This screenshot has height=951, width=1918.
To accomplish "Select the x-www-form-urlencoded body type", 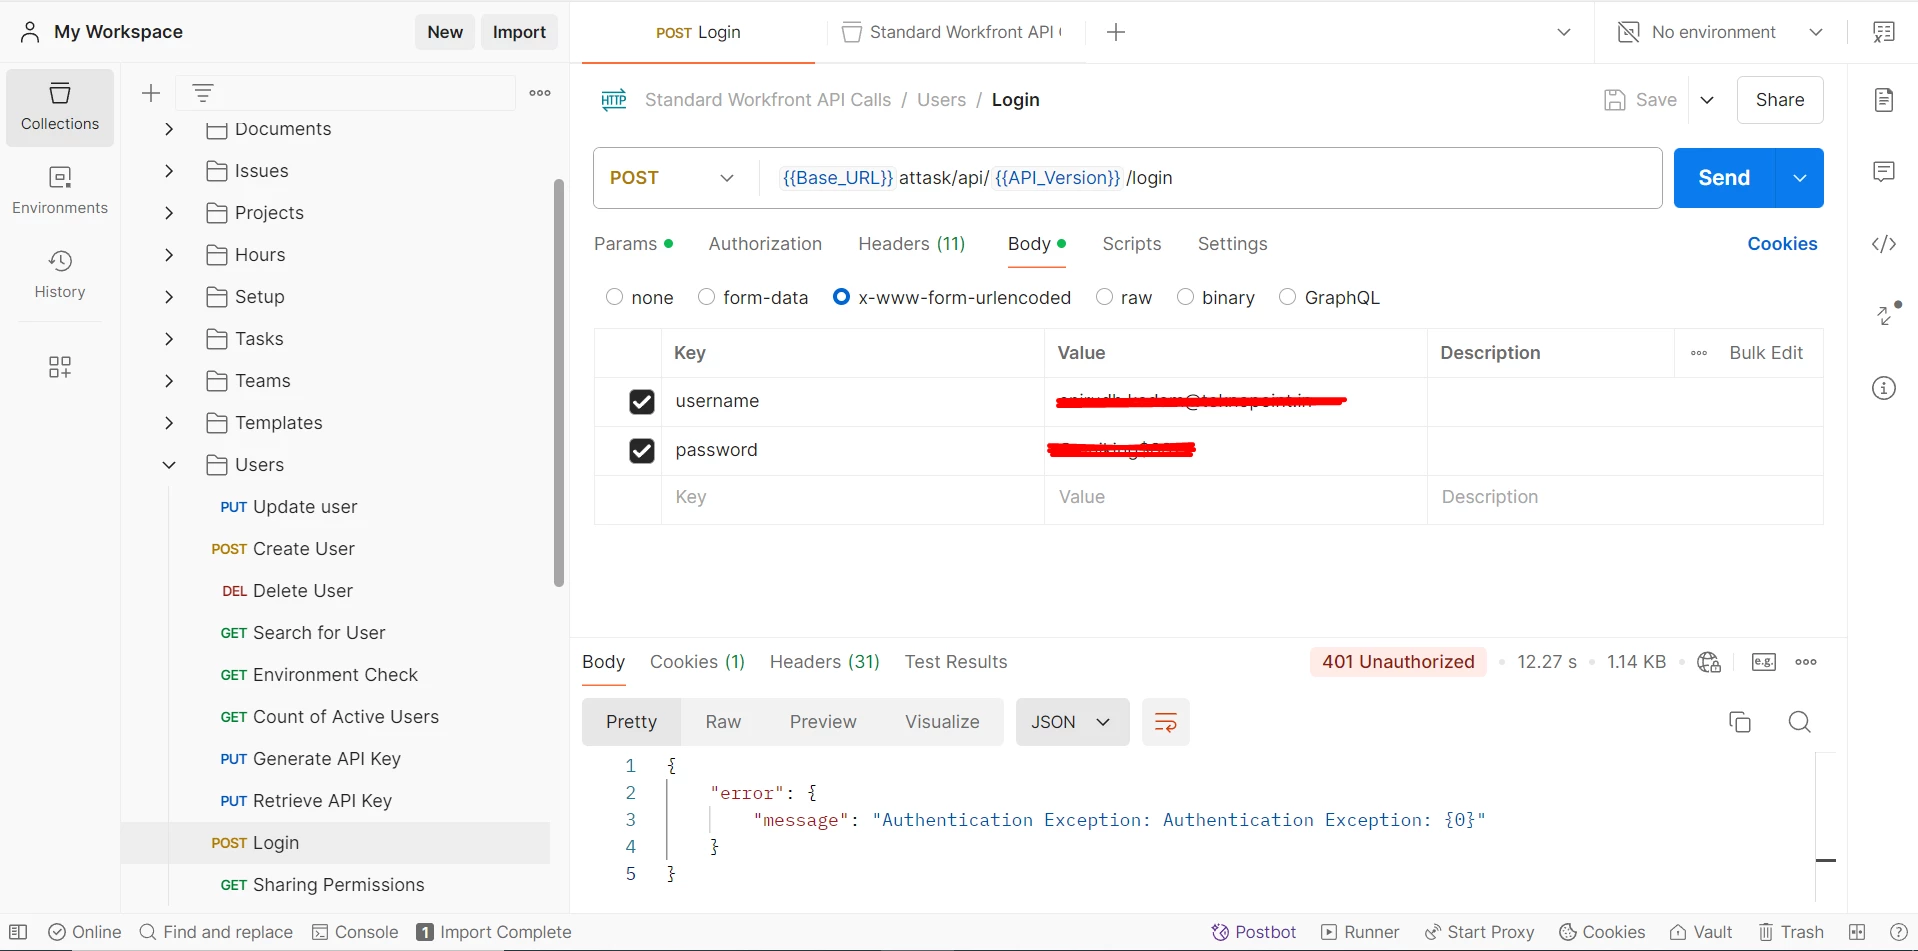I will tap(842, 297).
